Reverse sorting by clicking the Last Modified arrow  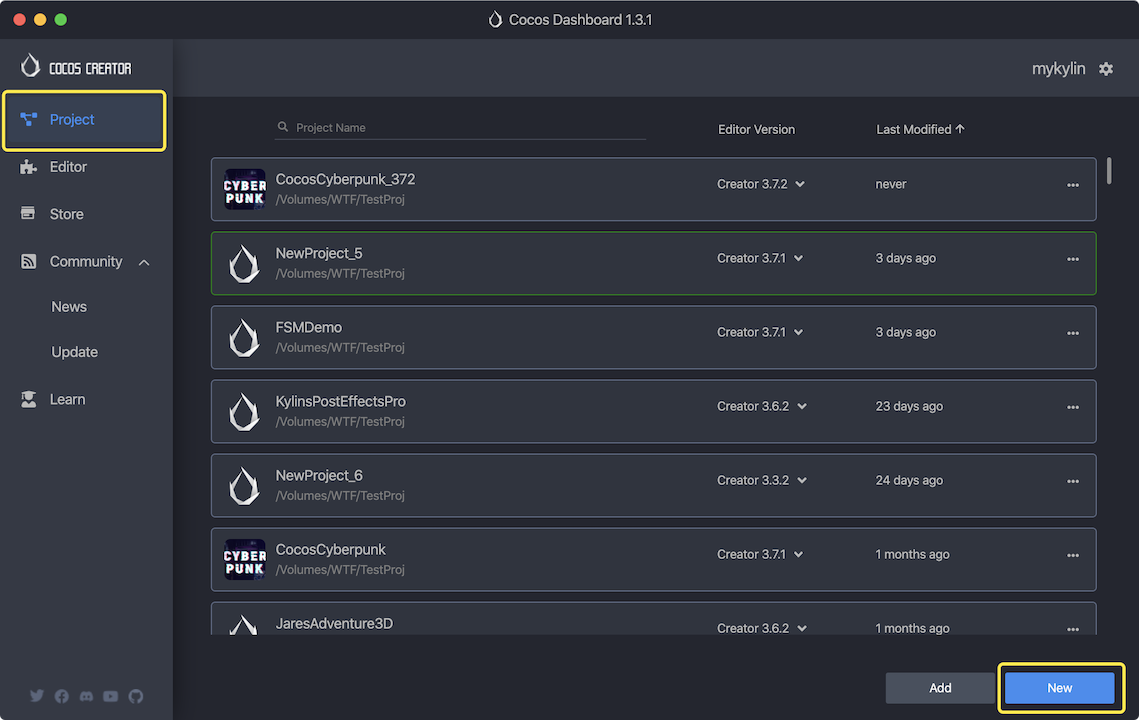click(x=958, y=128)
